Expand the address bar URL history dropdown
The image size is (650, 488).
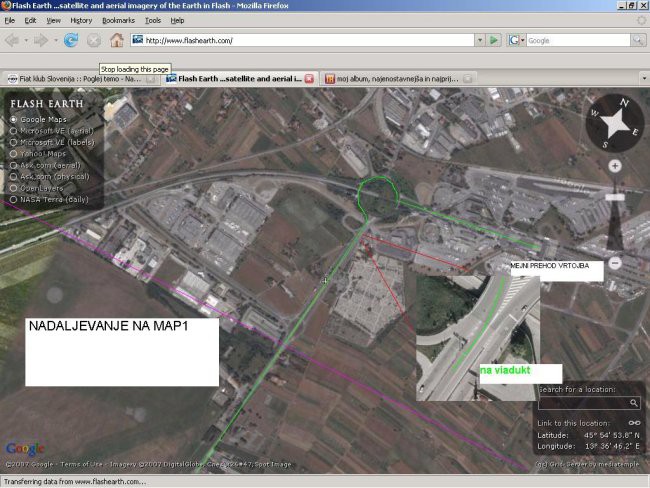[x=480, y=40]
